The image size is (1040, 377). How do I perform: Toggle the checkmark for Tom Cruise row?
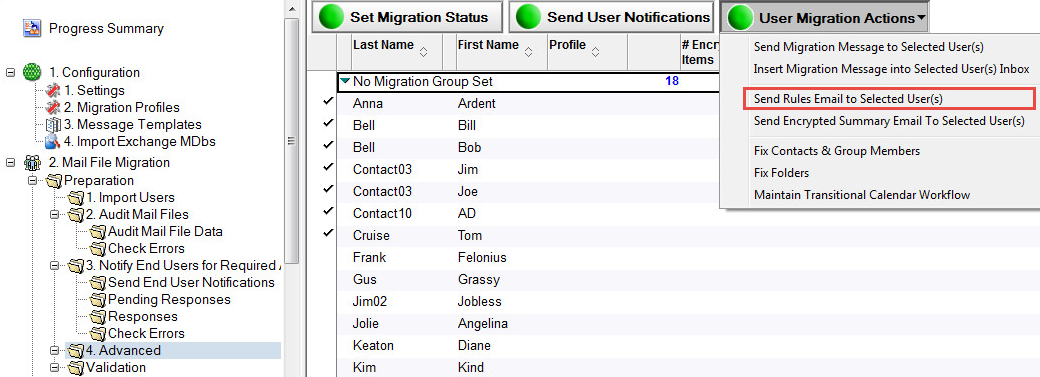pyautogui.click(x=328, y=233)
